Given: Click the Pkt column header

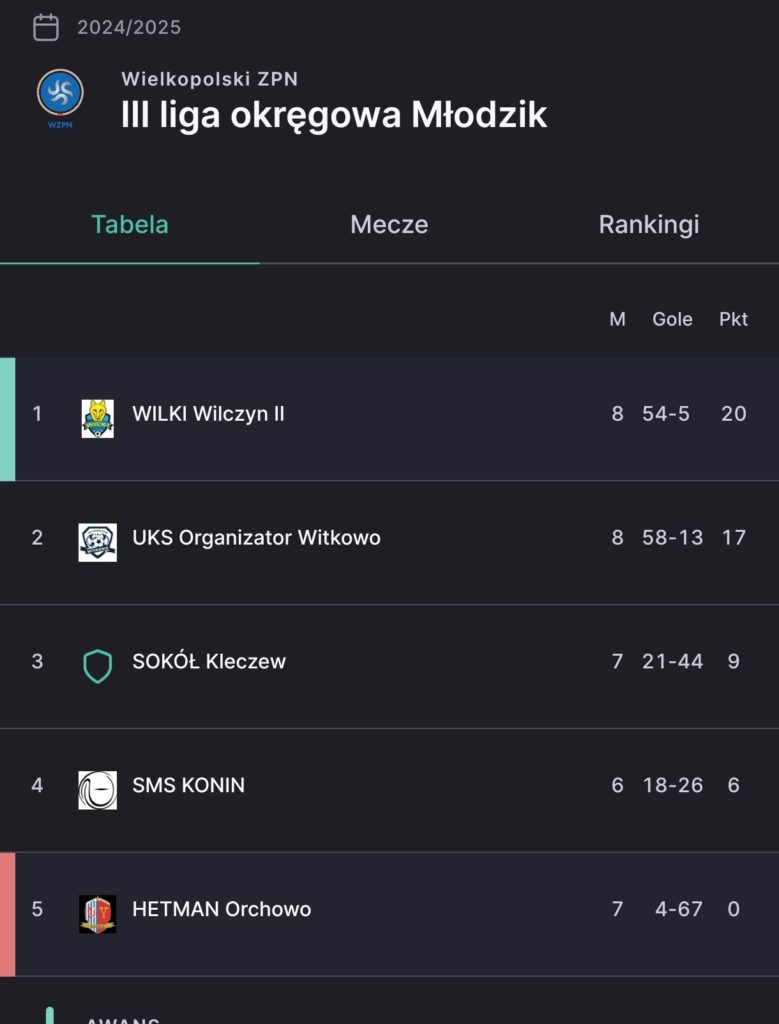Looking at the screenshot, I should click(x=733, y=319).
